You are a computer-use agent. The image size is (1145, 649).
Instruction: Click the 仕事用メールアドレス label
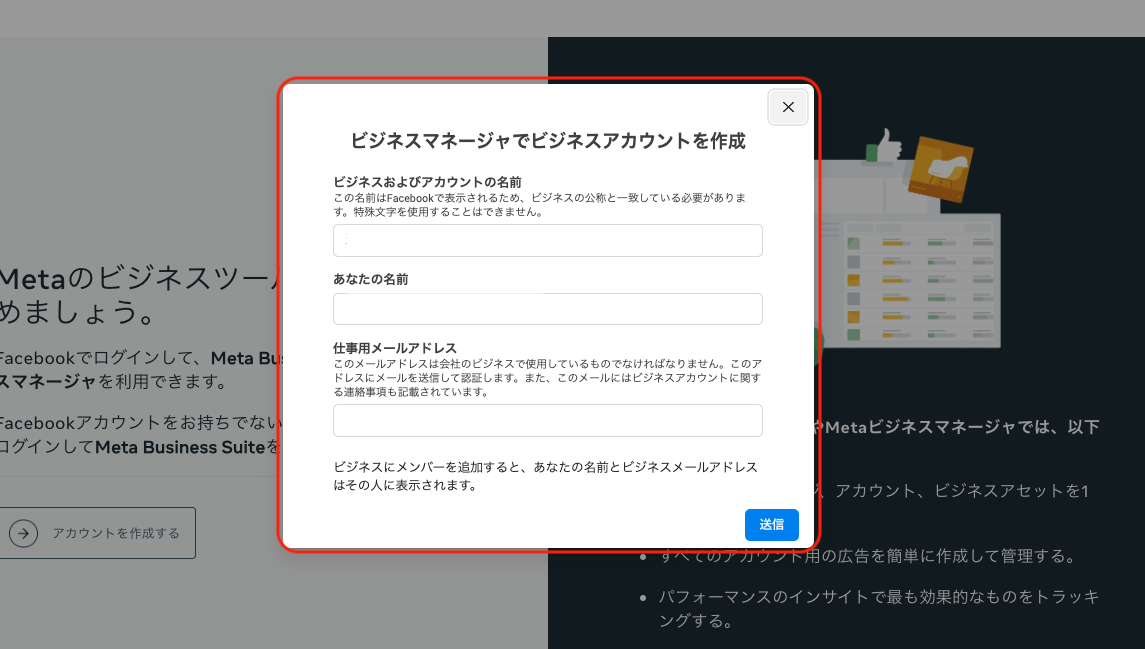(x=394, y=347)
